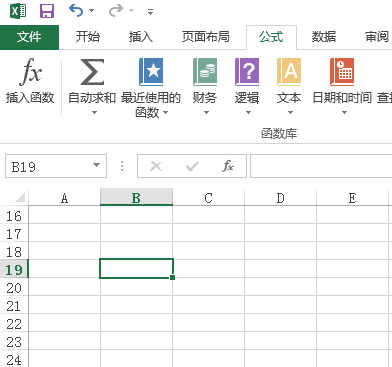Click the 自动求和 sigma icon
This screenshot has width=392, height=367.
pos(92,72)
